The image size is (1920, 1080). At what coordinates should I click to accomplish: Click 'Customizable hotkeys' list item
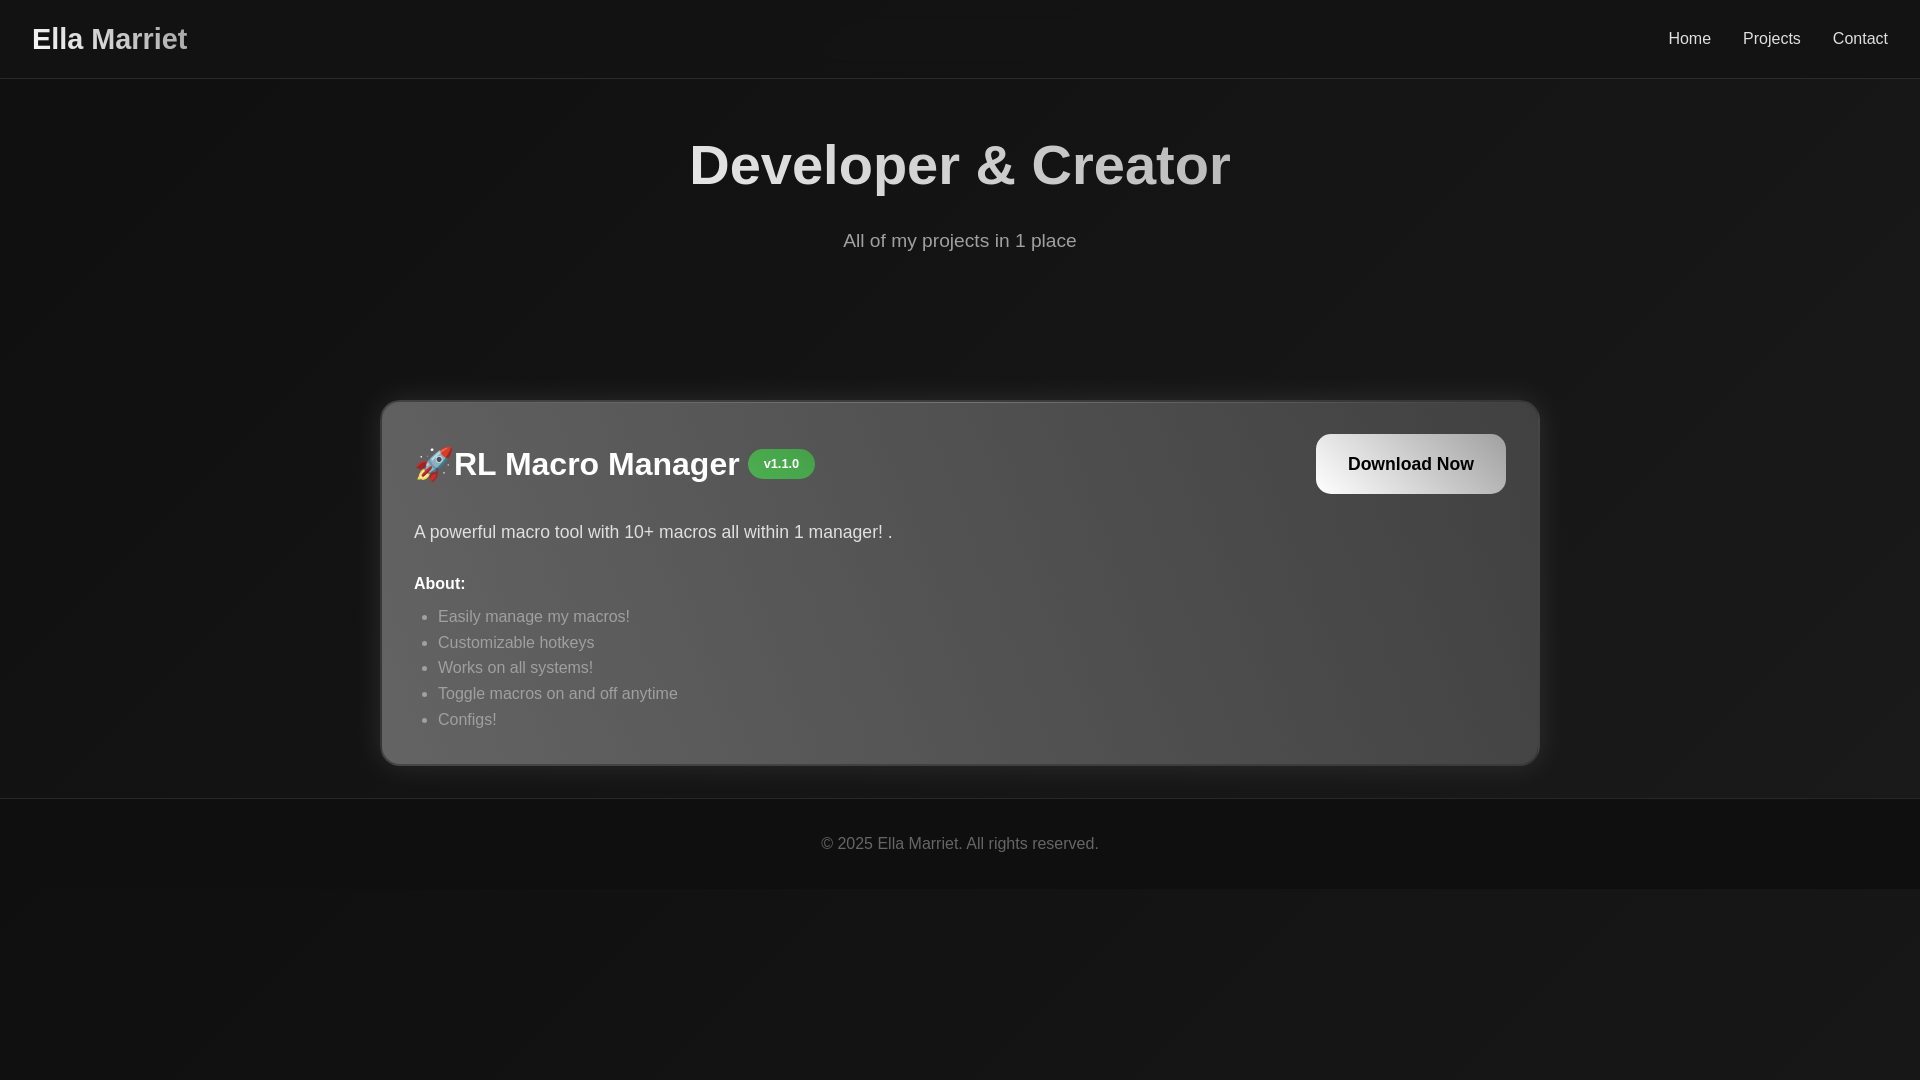click(x=516, y=643)
